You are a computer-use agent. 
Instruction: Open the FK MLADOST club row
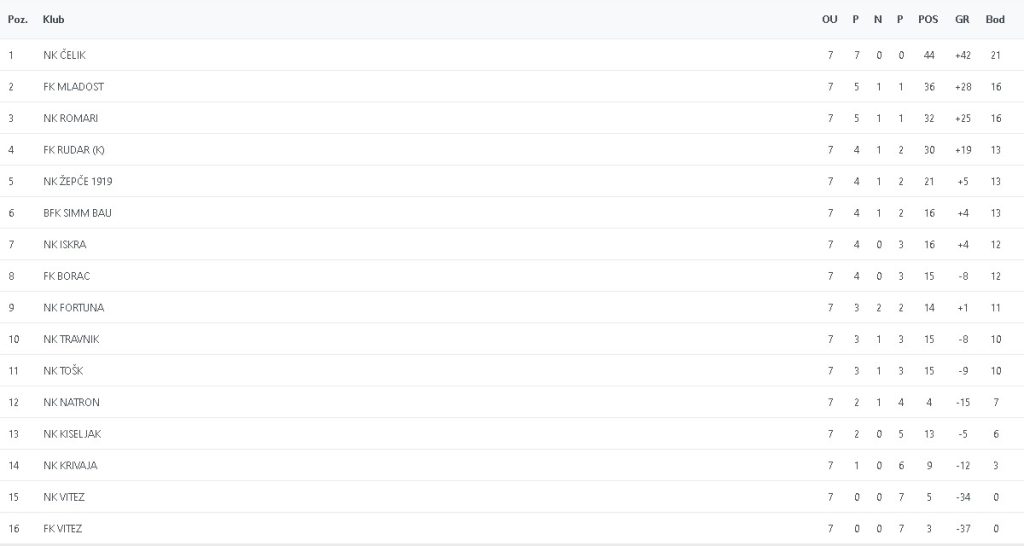coord(73,87)
